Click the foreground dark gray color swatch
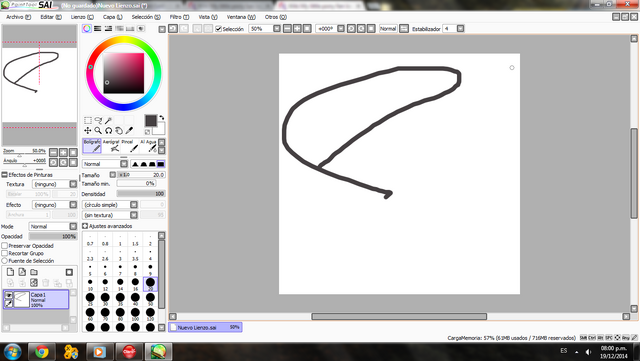This screenshot has width=640, height=361. coord(151,120)
